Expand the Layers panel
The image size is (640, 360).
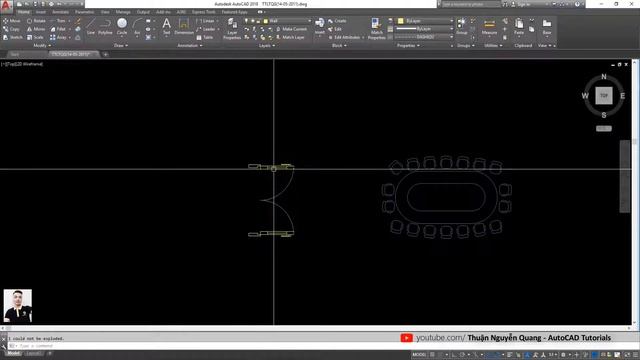267,46
